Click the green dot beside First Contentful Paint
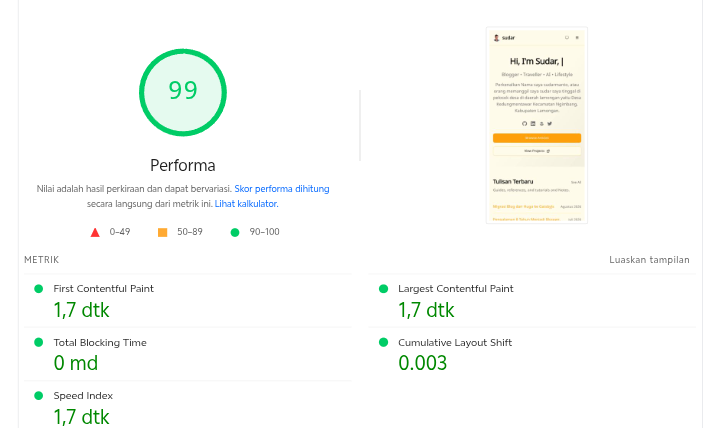 point(39,289)
